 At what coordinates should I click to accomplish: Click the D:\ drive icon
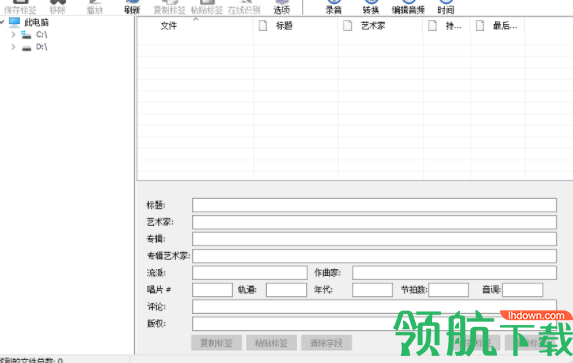(26, 48)
